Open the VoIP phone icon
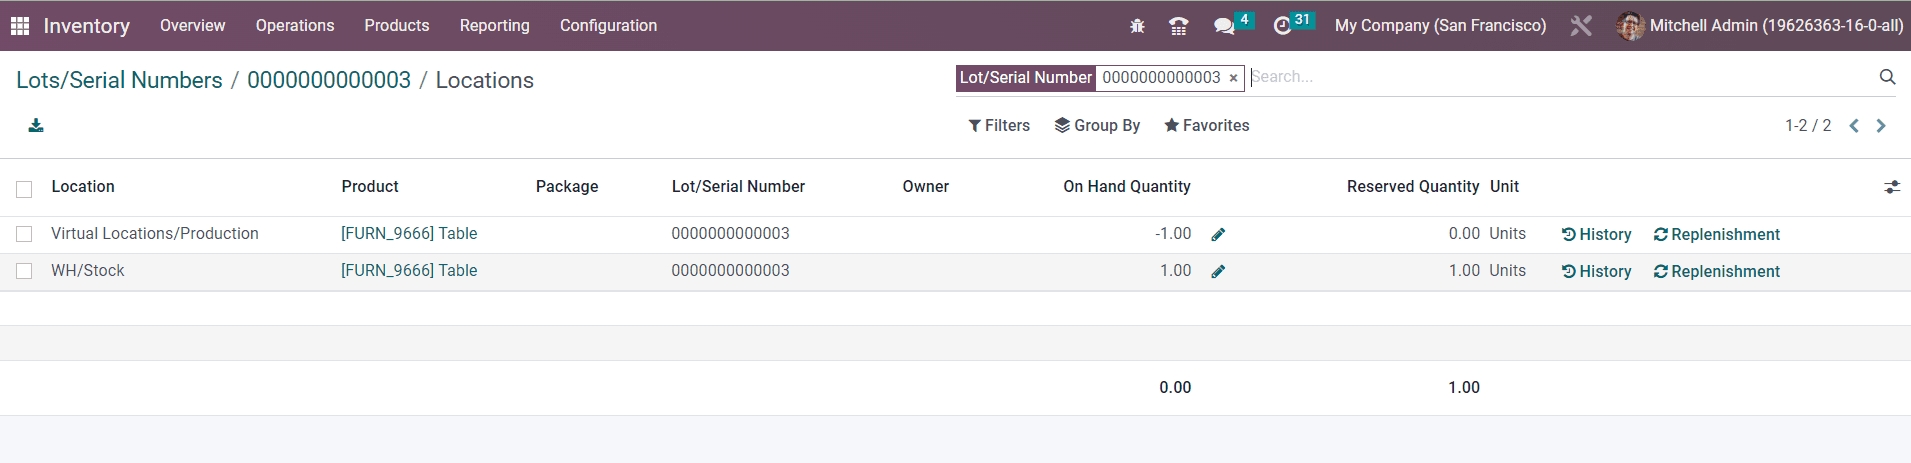 1179,26
